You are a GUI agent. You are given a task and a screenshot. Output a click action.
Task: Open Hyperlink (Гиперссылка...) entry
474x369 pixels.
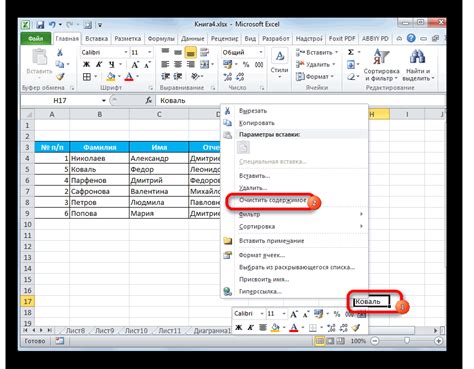pos(260,291)
